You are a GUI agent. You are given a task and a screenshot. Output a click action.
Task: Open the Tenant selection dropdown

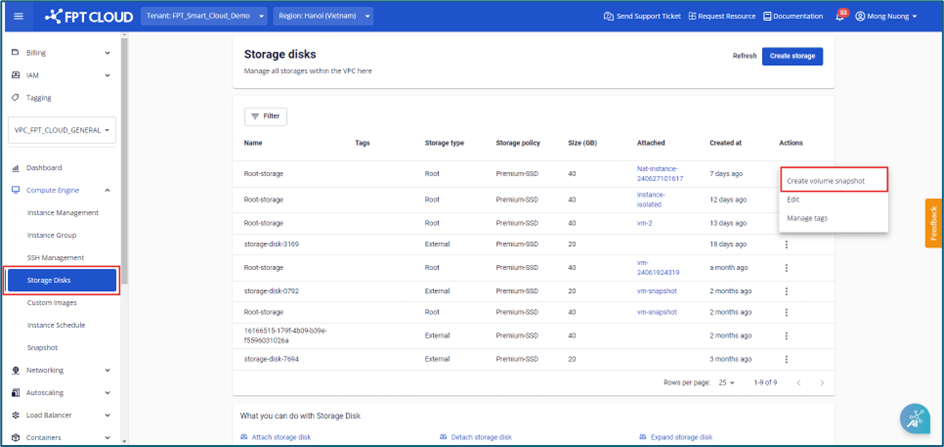(205, 16)
